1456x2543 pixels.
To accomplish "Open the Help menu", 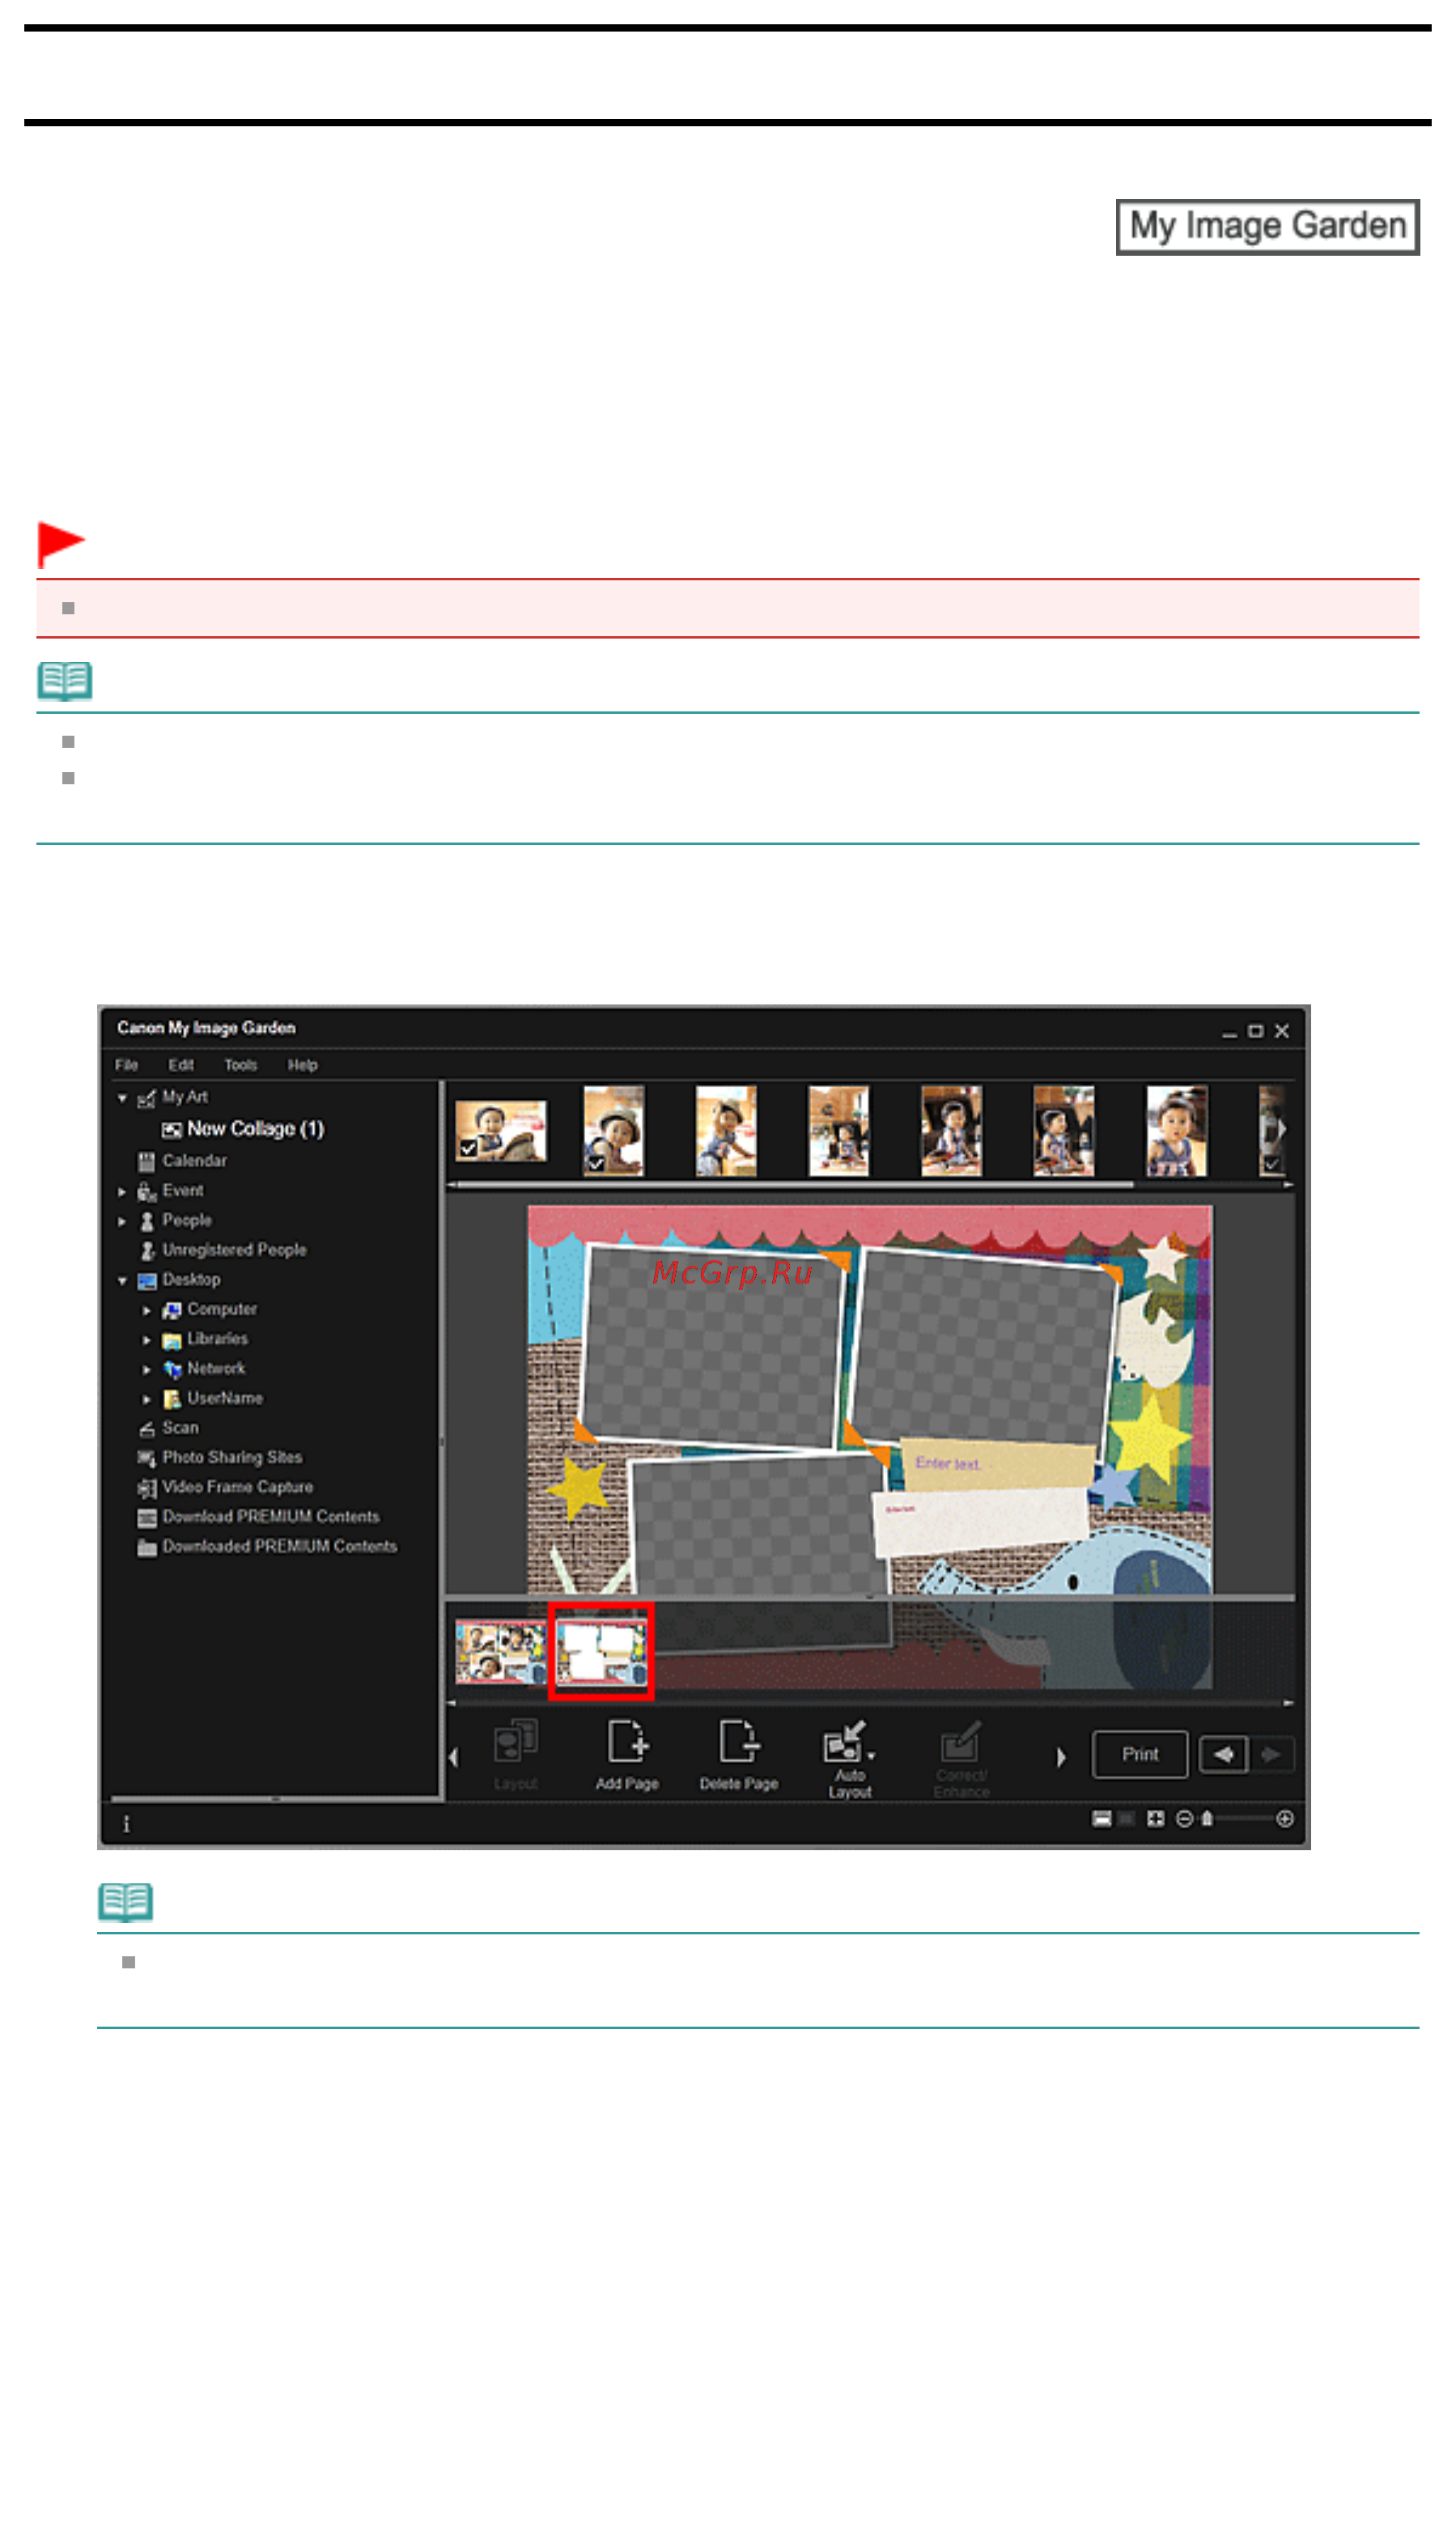I will [303, 1066].
